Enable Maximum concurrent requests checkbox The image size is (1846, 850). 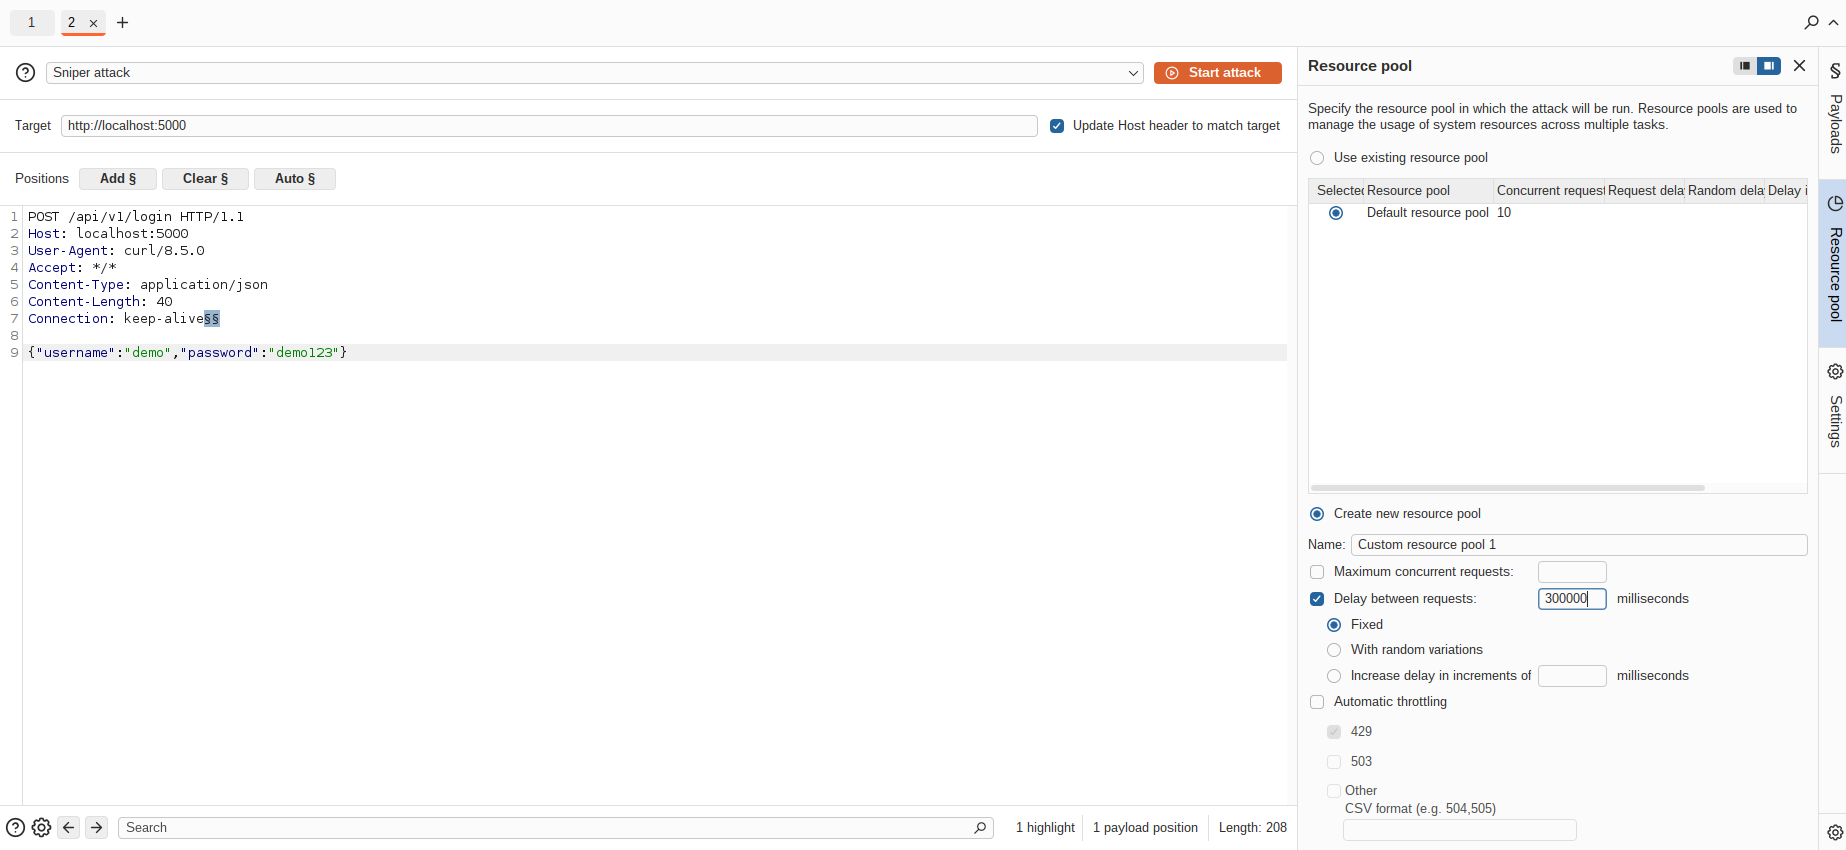coord(1317,572)
